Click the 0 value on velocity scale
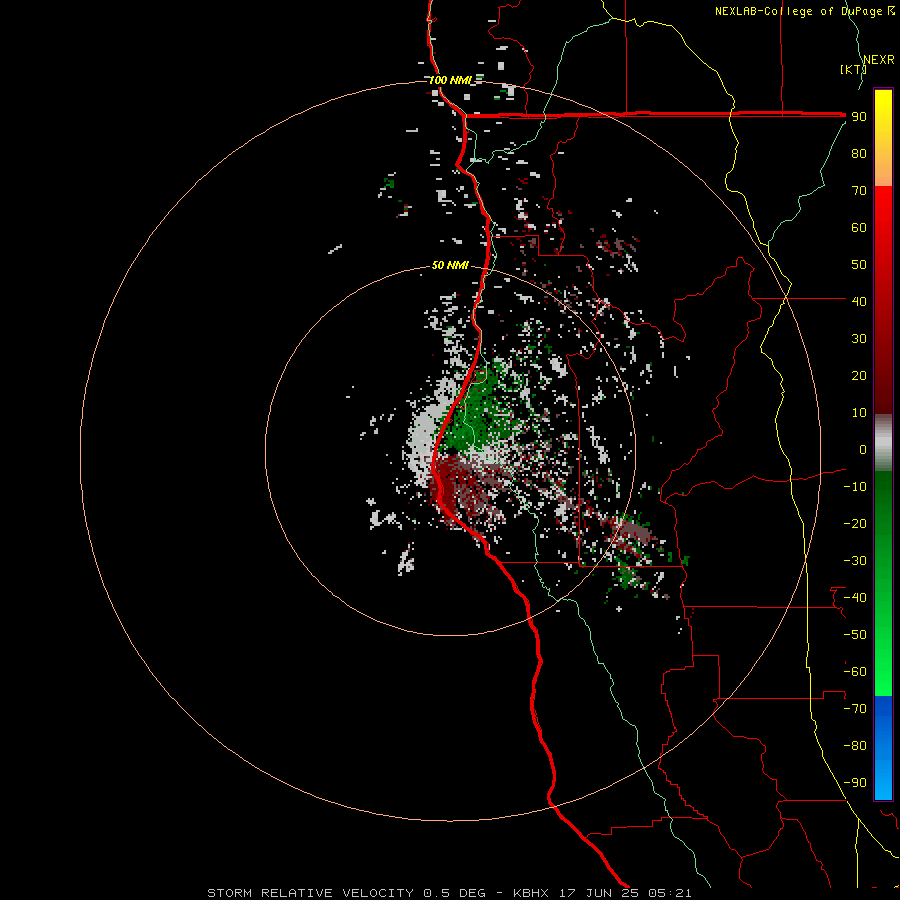Image resolution: width=900 pixels, height=900 pixels. point(863,449)
